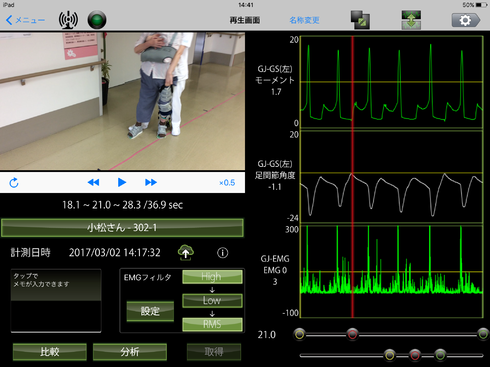Upload data via the cloud icon

pyautogui.click(x=186, y=252)
